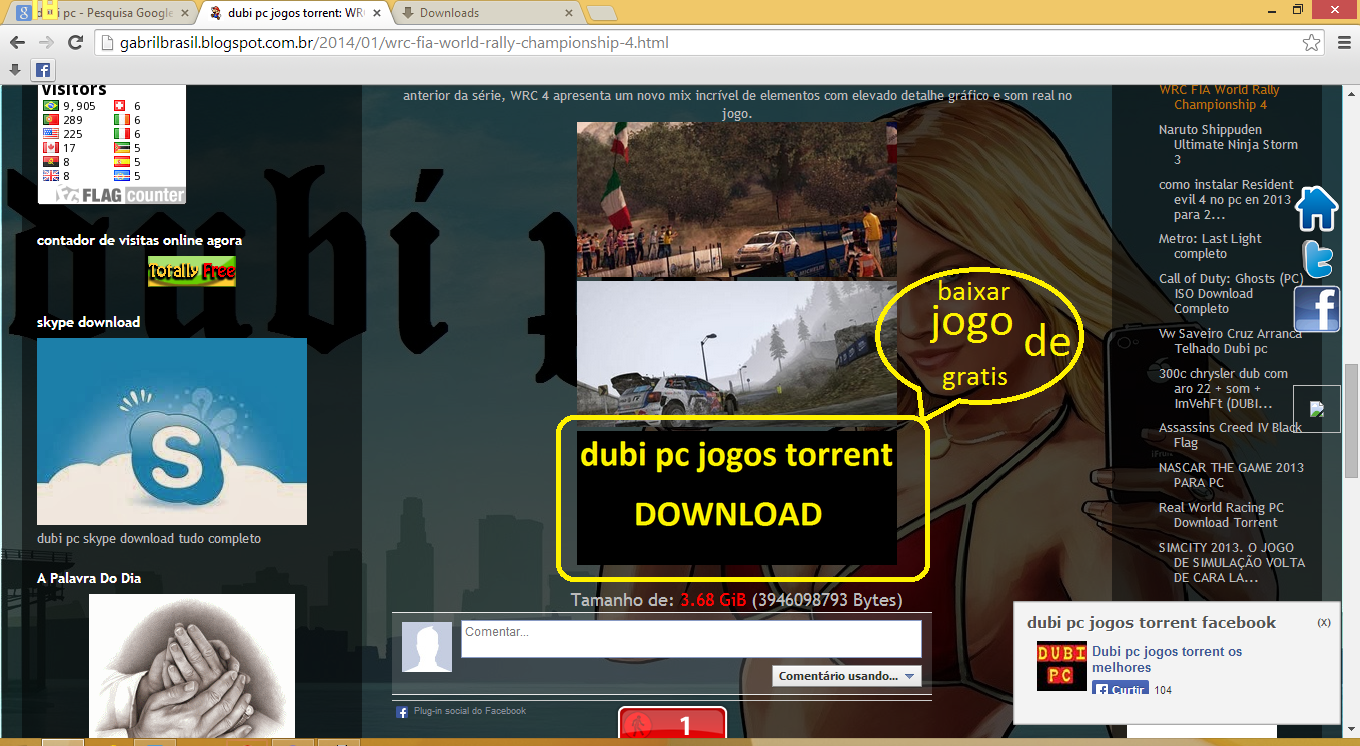Image resolution: width=1360 pixels, height=746 pixels.
Task: Dismiss the Facebook popup with (x)
Action: tap(1324, 622)
